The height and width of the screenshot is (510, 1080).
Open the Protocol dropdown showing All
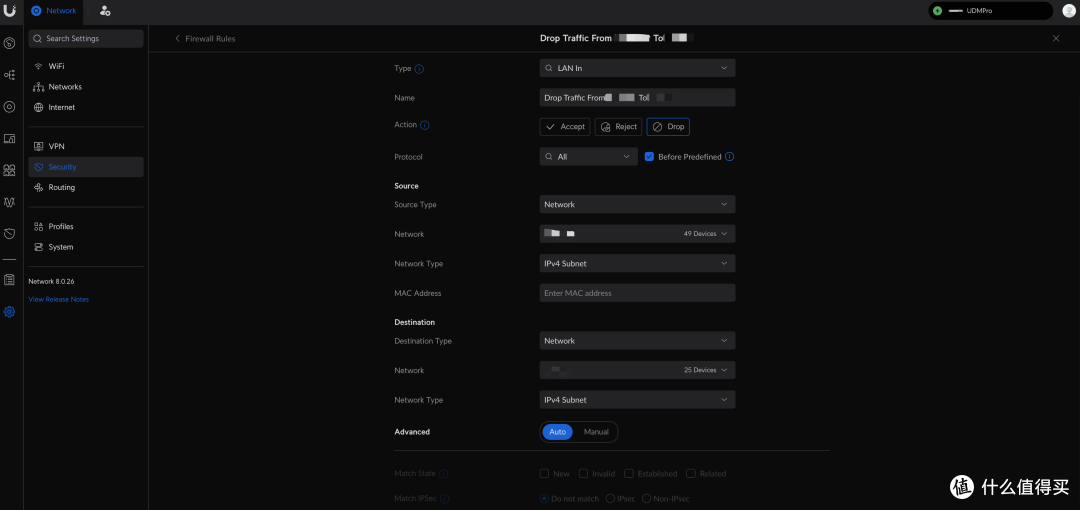(x=588, y=157)
